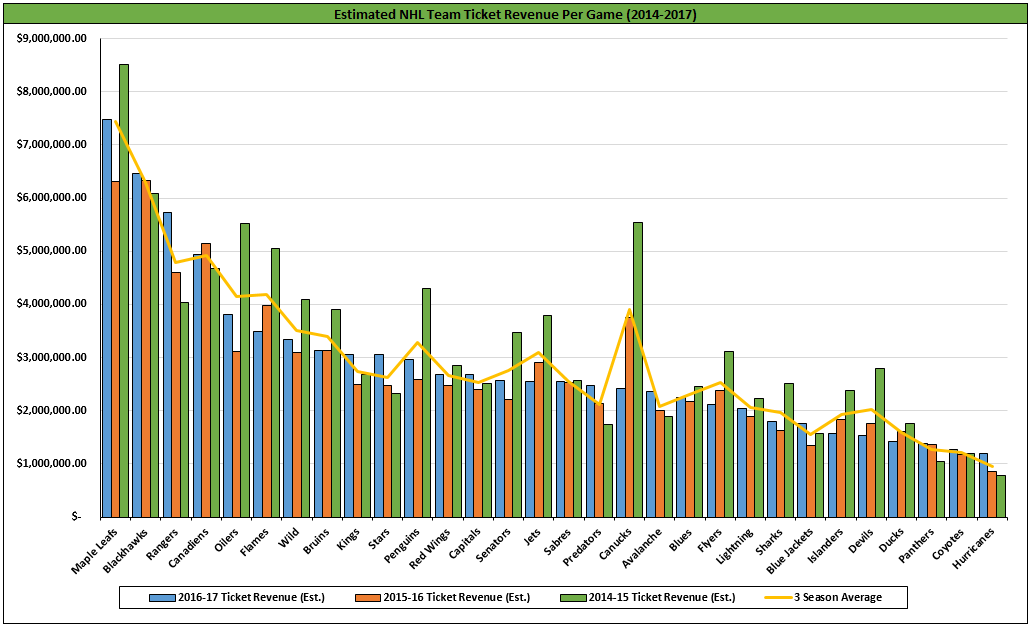
Task: Select the orange 2015-16 legend color swatch
Action: [366, 597]
